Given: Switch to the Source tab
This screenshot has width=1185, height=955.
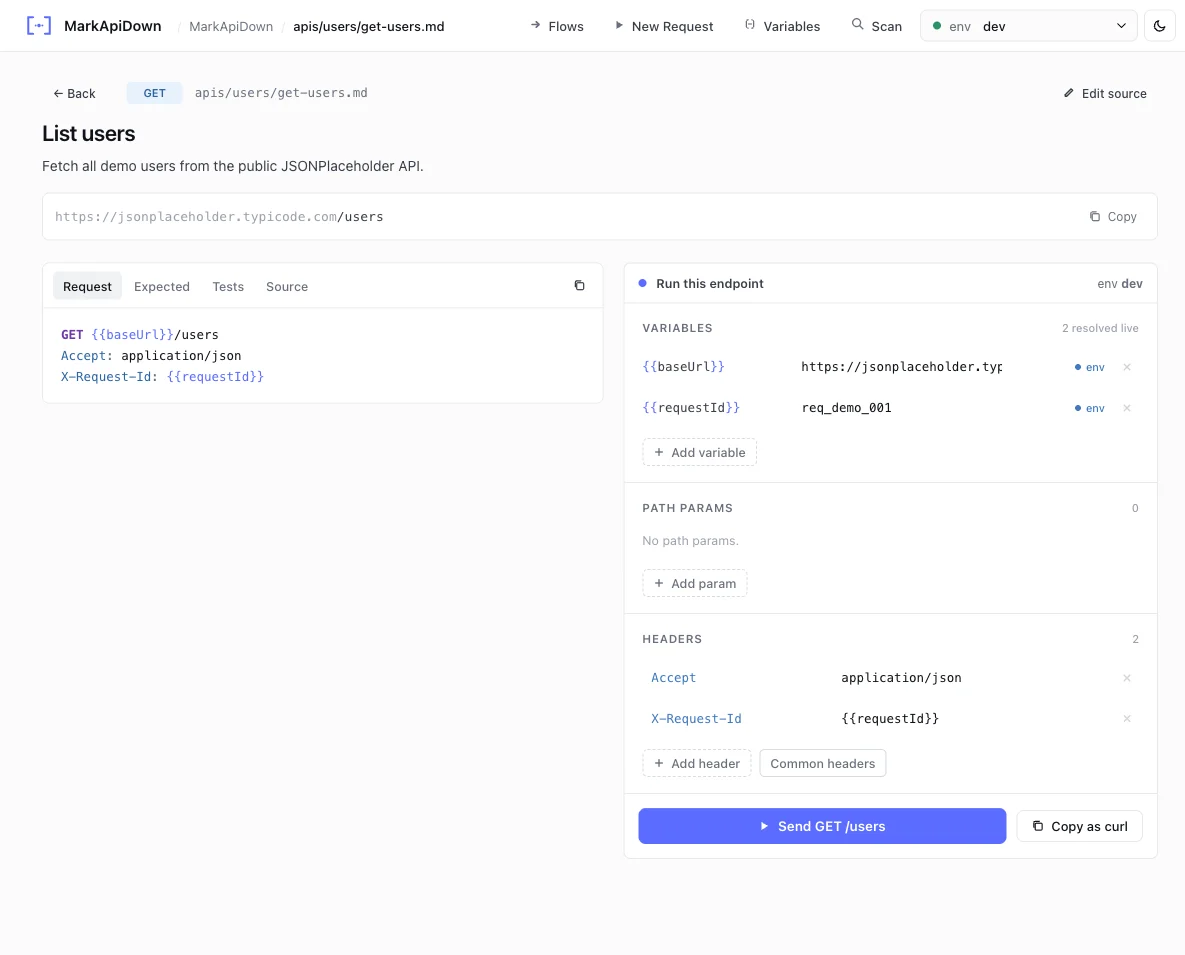Looking at the screenshot, I should 287,286.
